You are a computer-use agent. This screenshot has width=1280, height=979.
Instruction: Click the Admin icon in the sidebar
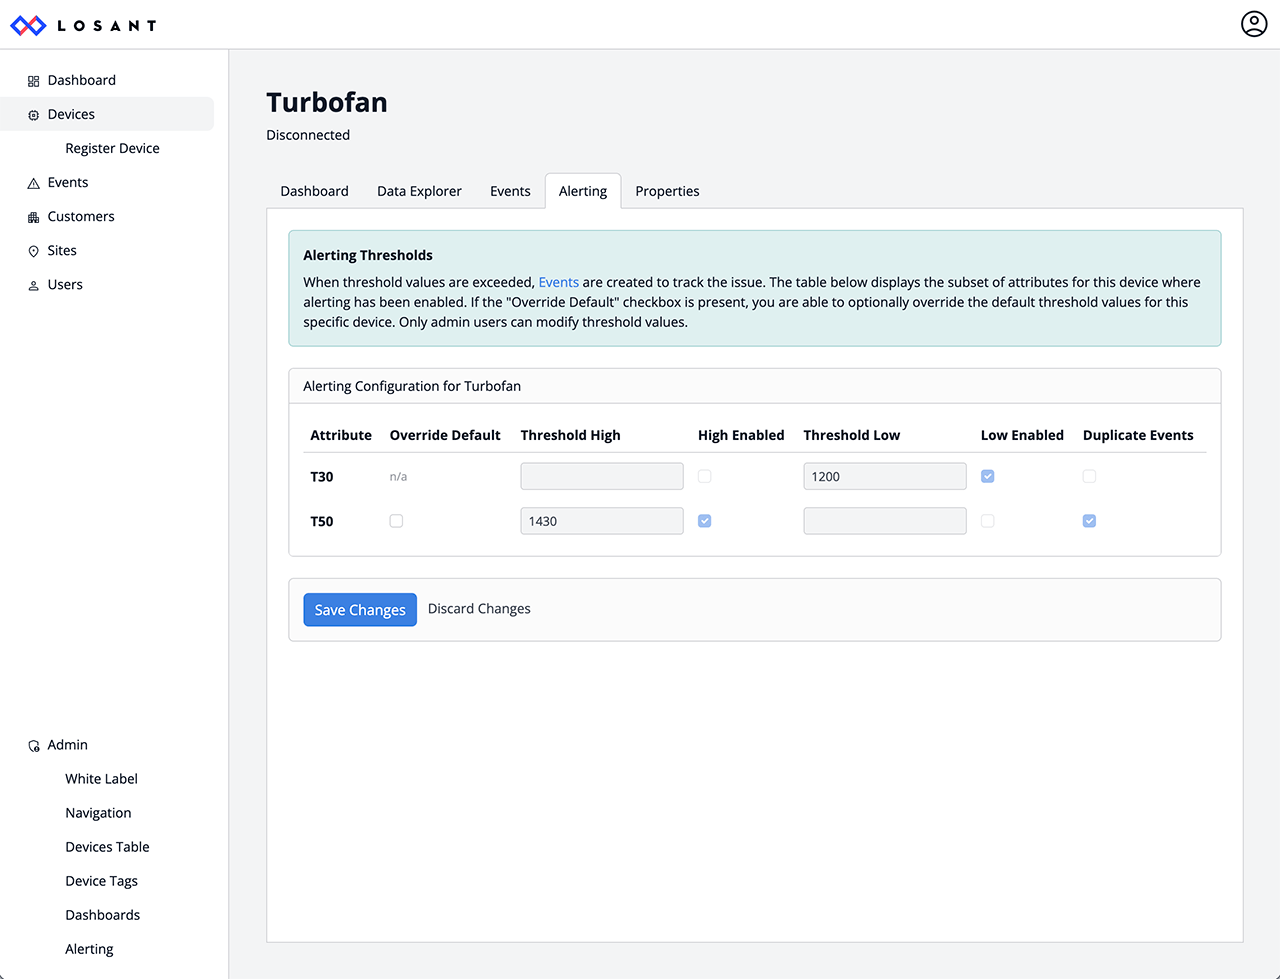coord(34,744)
